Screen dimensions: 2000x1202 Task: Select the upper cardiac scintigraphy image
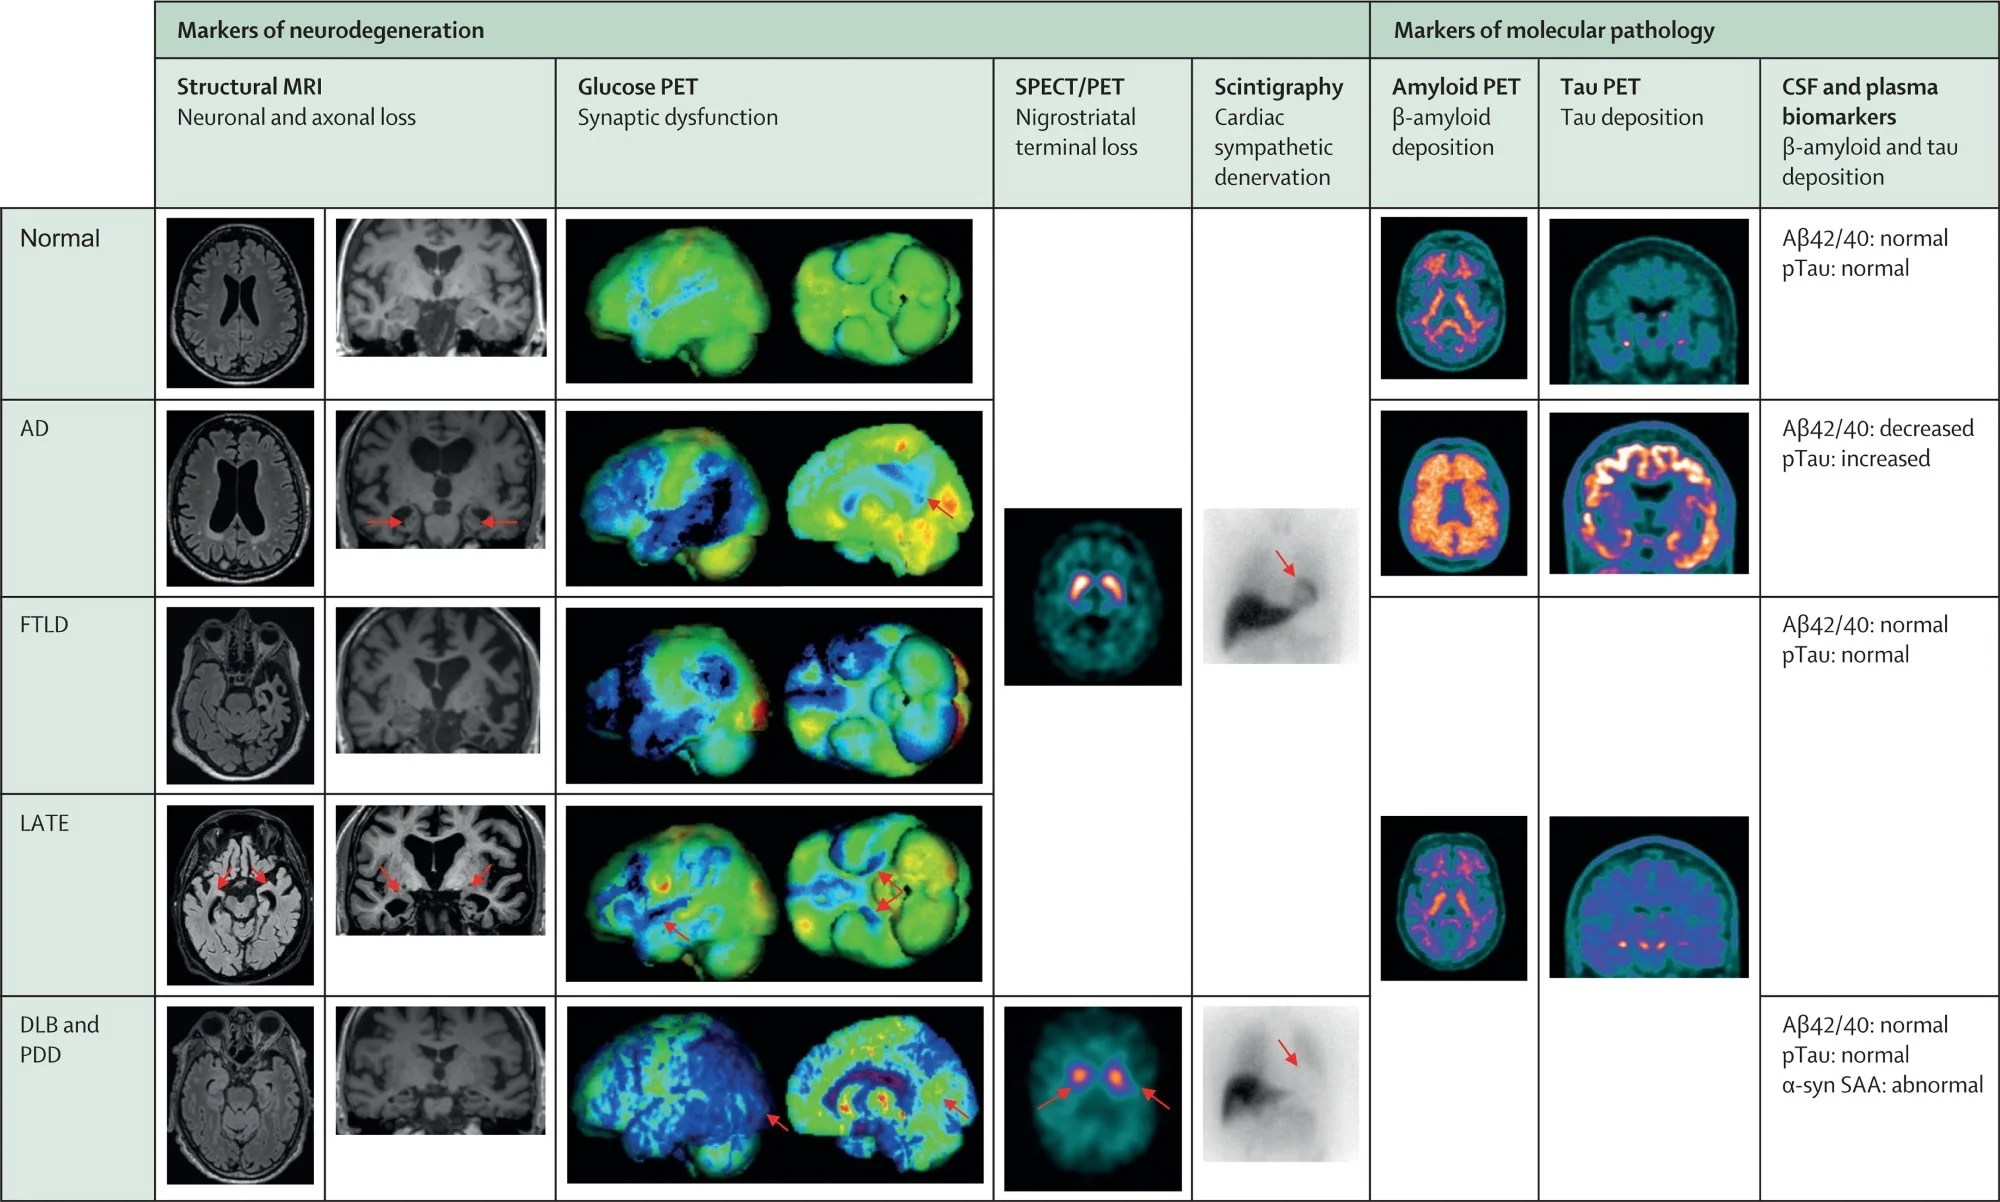(x=1280, y=586)
